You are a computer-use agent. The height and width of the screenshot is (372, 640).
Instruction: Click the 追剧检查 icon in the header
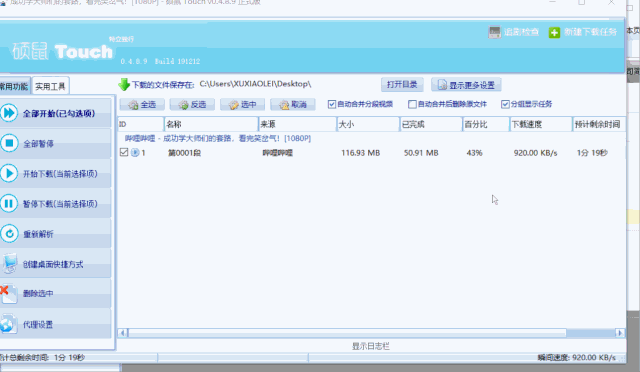click(494, 32)
